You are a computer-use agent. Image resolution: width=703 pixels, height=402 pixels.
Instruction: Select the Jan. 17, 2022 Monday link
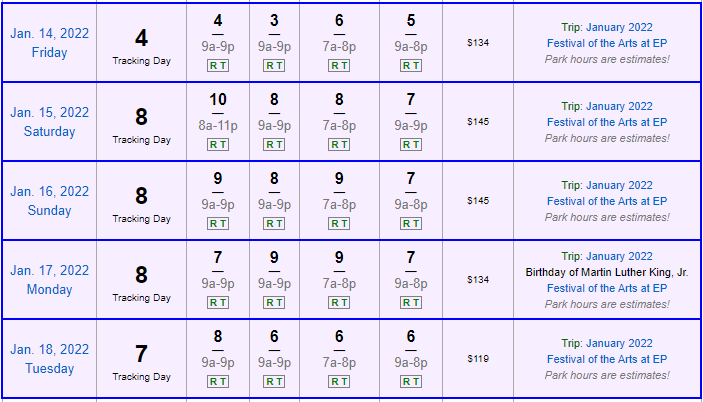(x=49, y=279)
